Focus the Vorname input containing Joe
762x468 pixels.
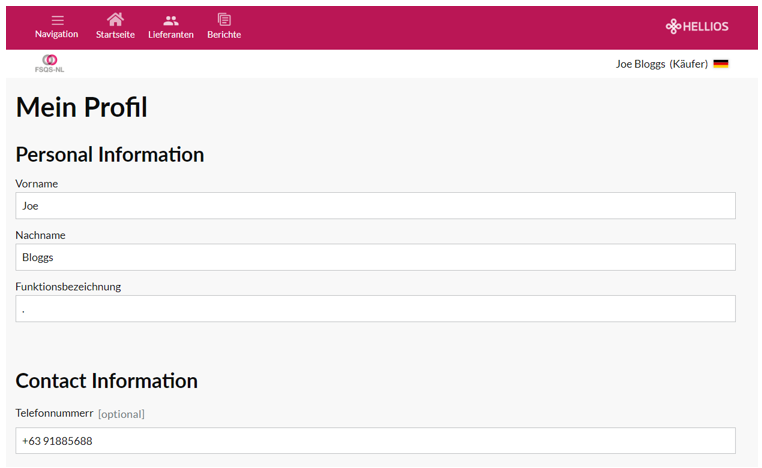coord(375,206)
